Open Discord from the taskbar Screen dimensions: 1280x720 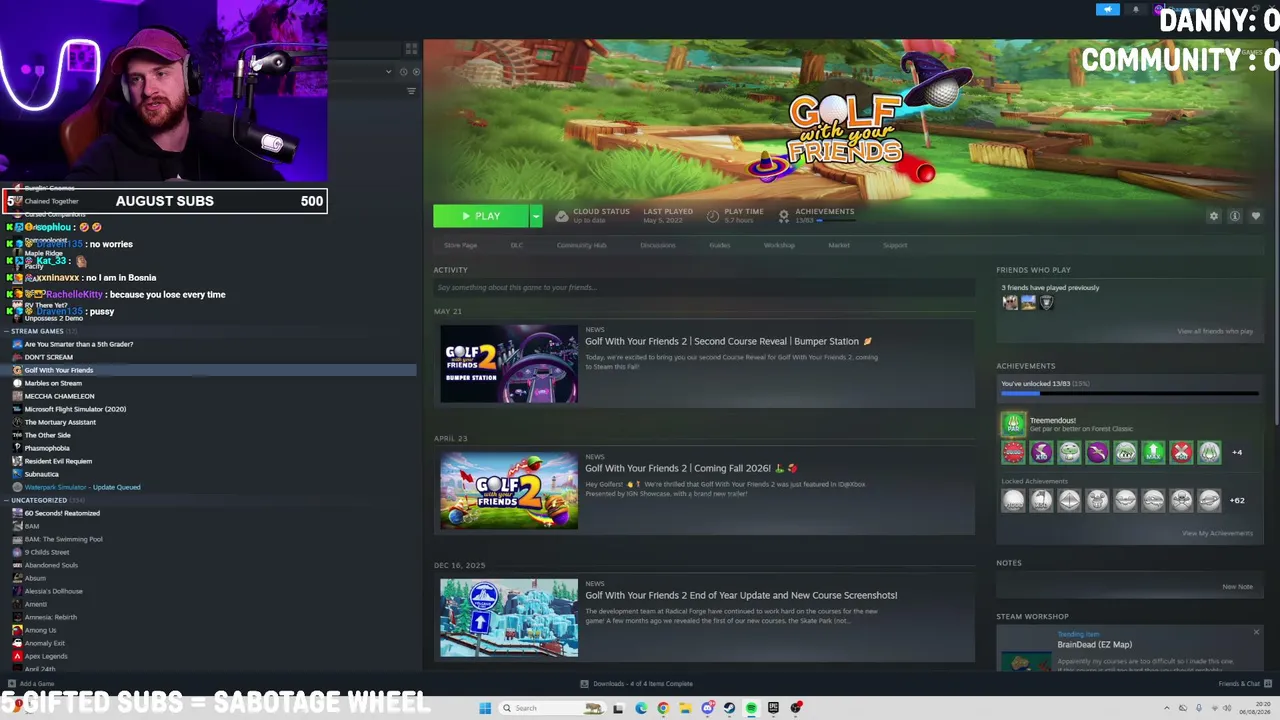click(707, 708)
